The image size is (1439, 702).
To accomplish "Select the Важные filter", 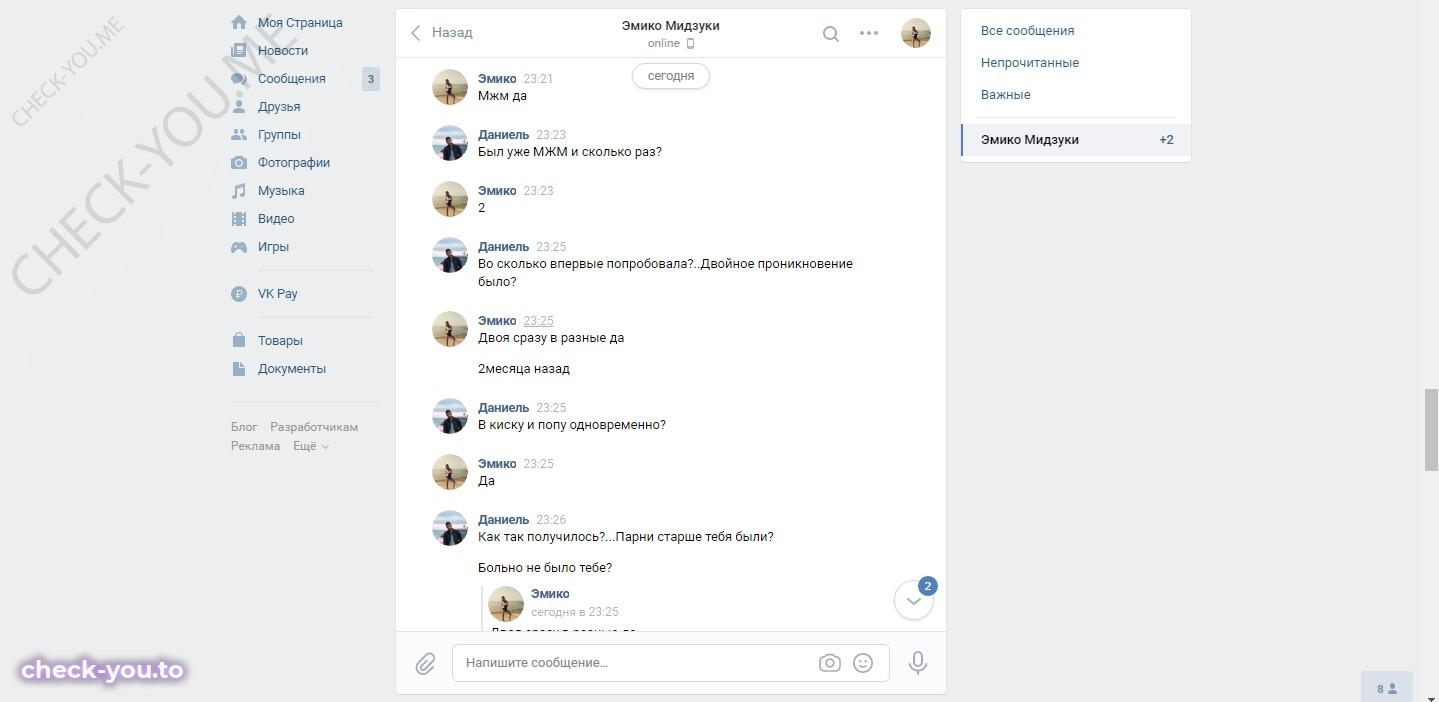I will click(x=1076, y=95).
